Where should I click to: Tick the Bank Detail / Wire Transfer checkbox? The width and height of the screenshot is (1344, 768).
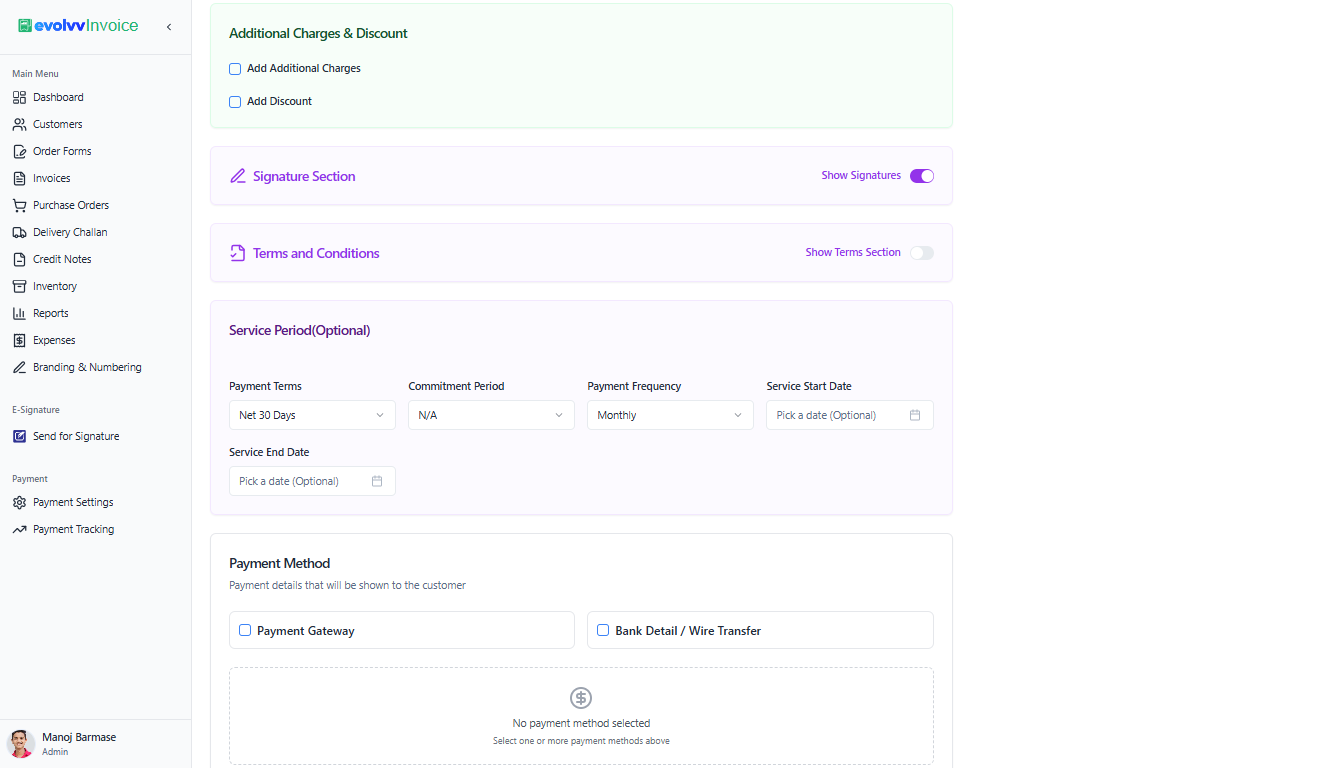(x=603, y=630)
